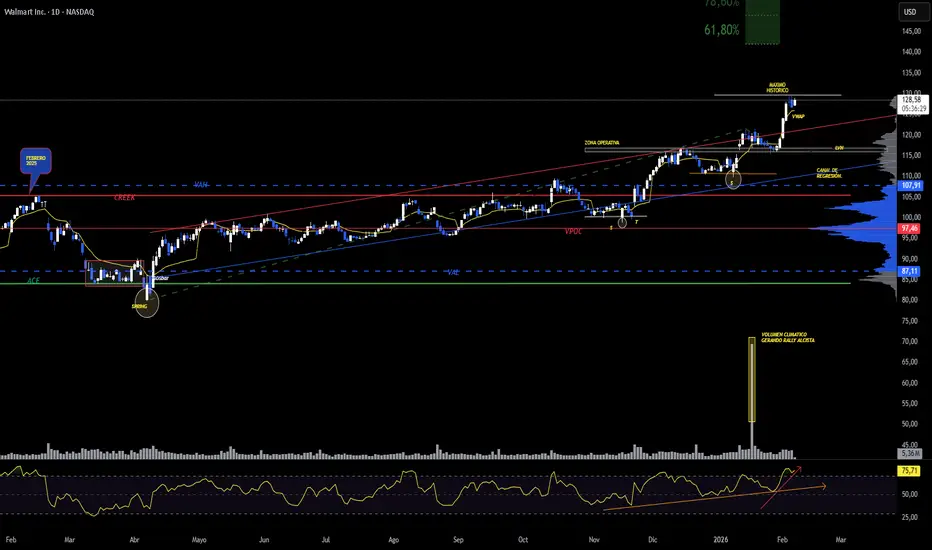Click the Nov month label
The image size is (932, 550).
594,540
